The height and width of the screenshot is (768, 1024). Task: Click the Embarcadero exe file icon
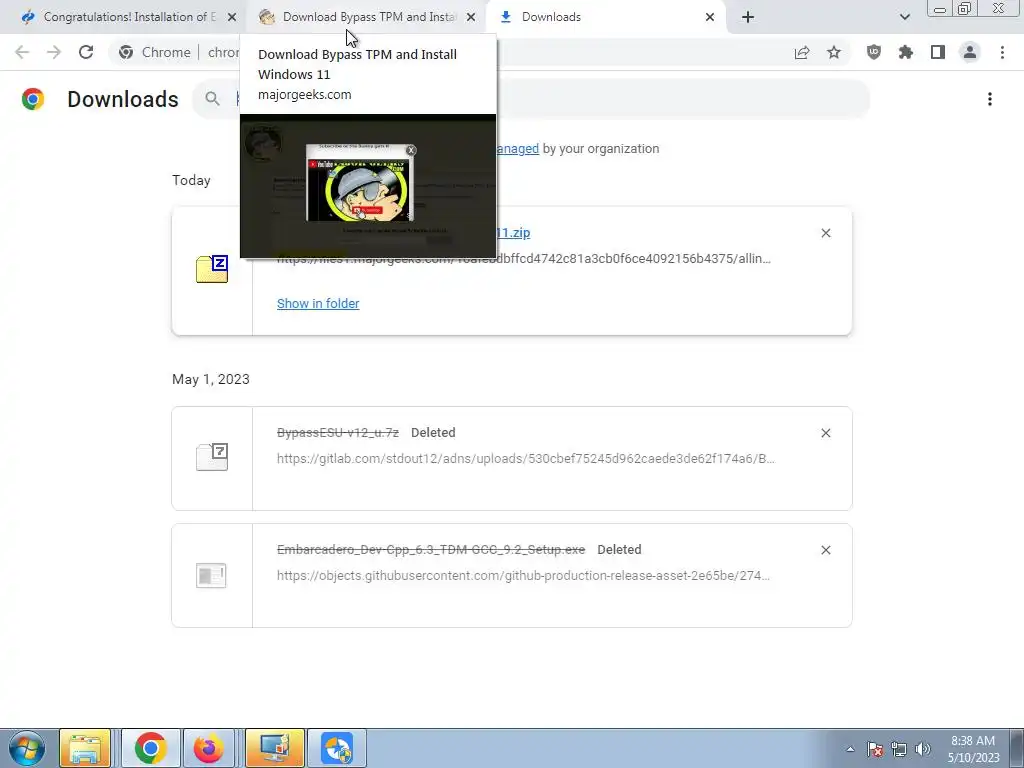pos(211,575)
